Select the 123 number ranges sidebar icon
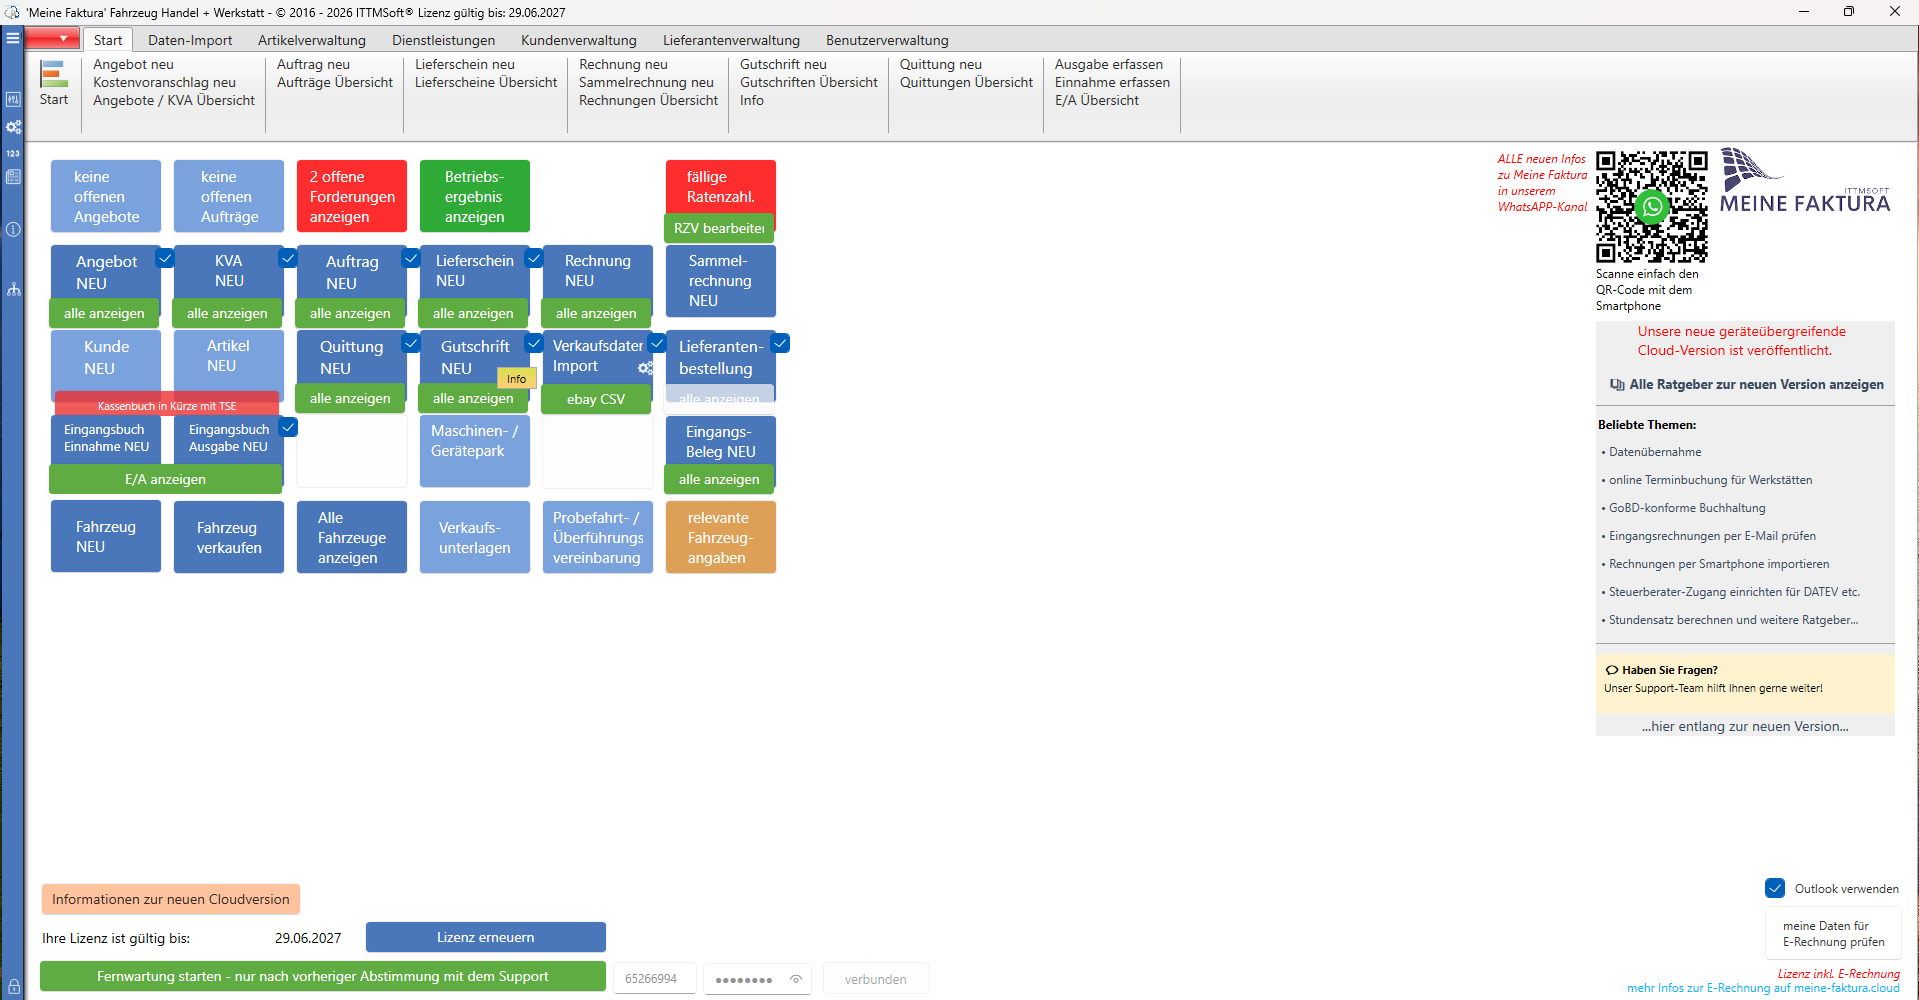Image resolution: width=1919 pixels, height=1000 pixels. (13, 153)
